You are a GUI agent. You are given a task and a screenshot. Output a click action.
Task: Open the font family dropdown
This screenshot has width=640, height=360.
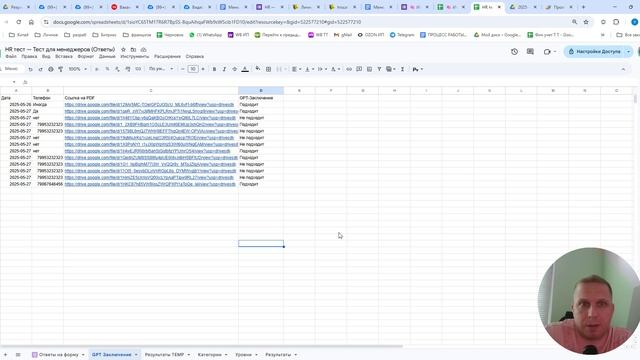point(161,69)
